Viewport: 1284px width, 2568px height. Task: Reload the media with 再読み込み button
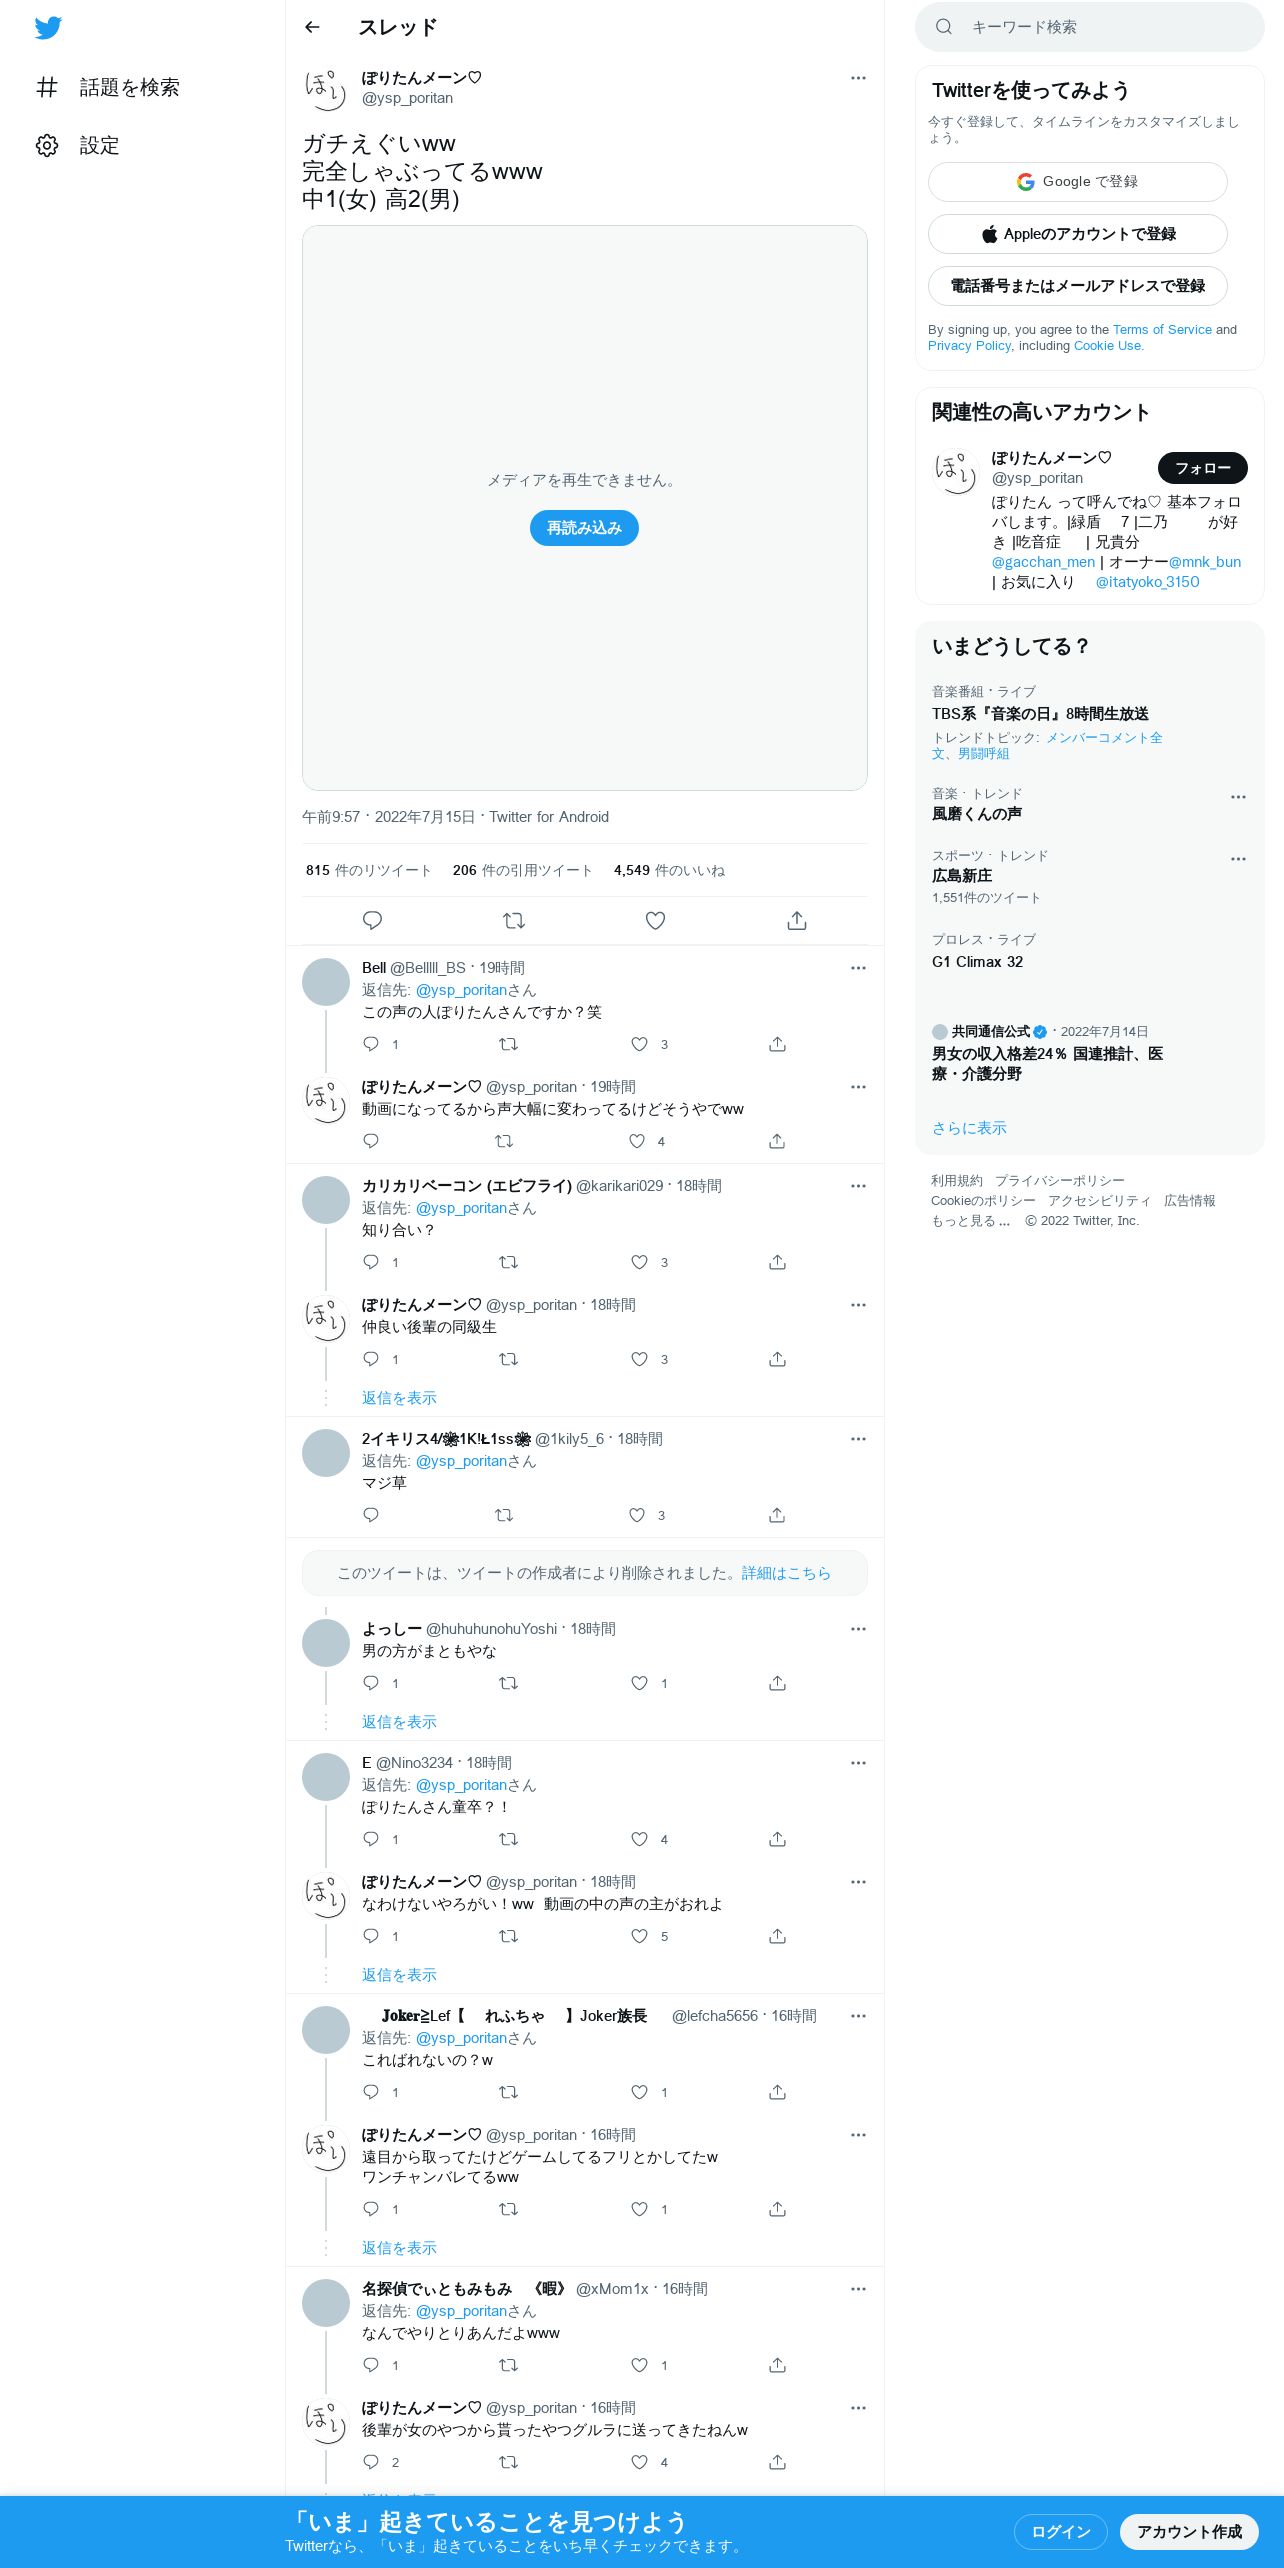click(584, 528)
